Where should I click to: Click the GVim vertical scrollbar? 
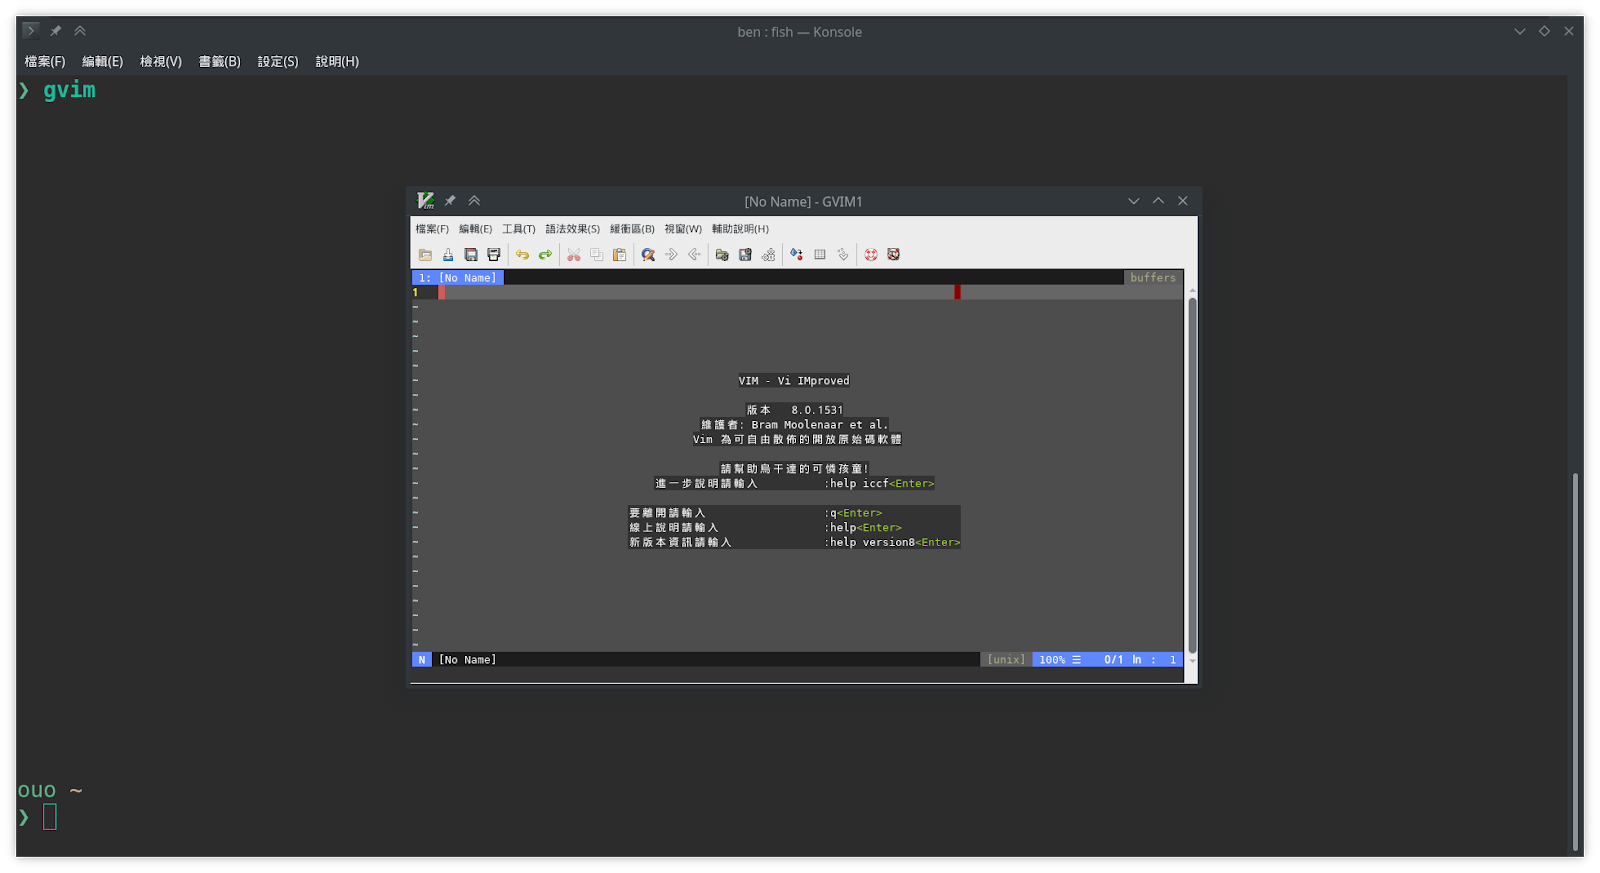(x=1192, y=476)
